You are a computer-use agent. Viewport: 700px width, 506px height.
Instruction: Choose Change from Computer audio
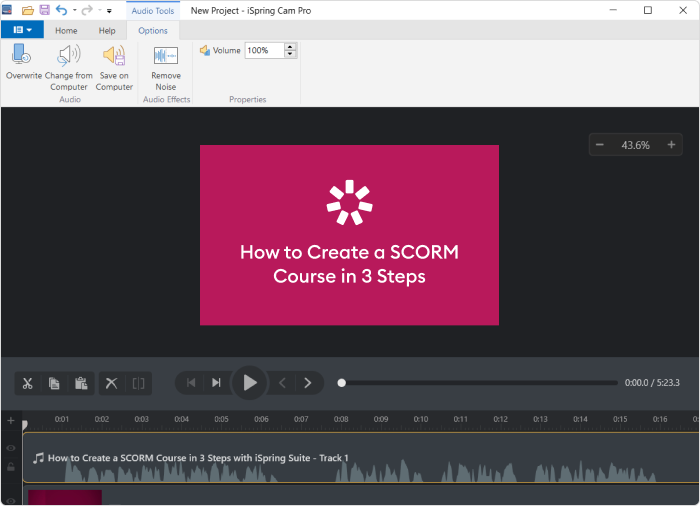point(69,67)
